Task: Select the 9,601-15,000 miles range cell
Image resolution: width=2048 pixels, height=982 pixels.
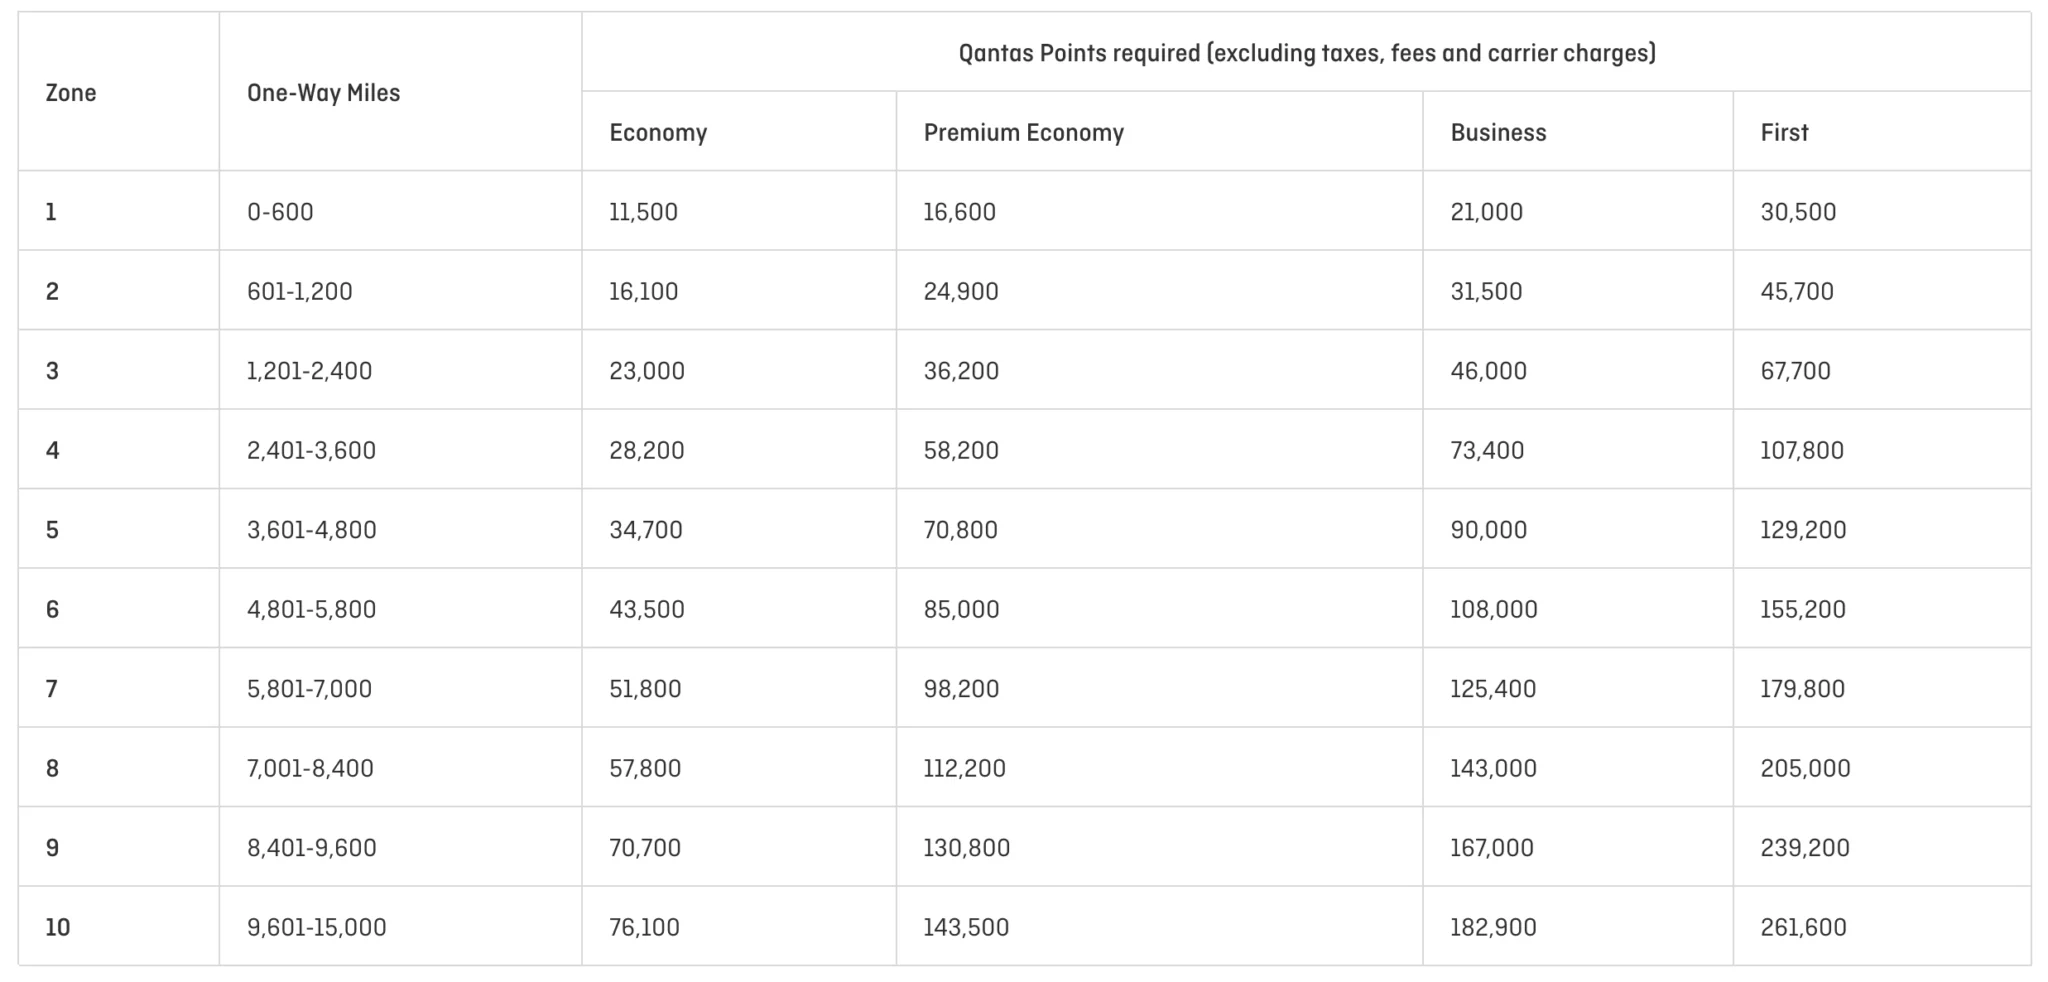Action: click(316, 928)
